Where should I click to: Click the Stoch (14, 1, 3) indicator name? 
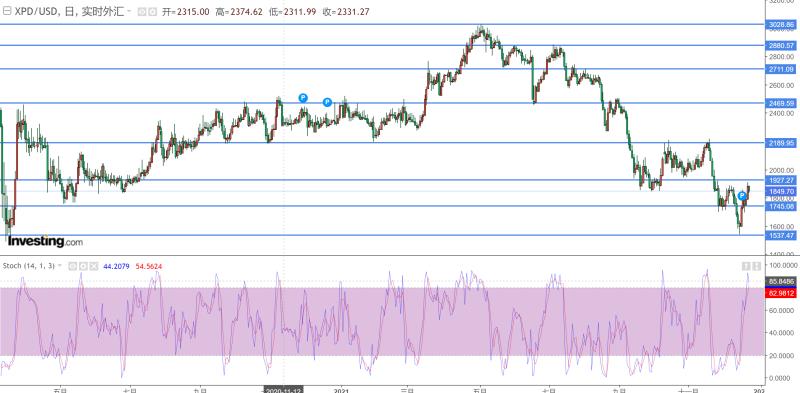pos(29,266)
